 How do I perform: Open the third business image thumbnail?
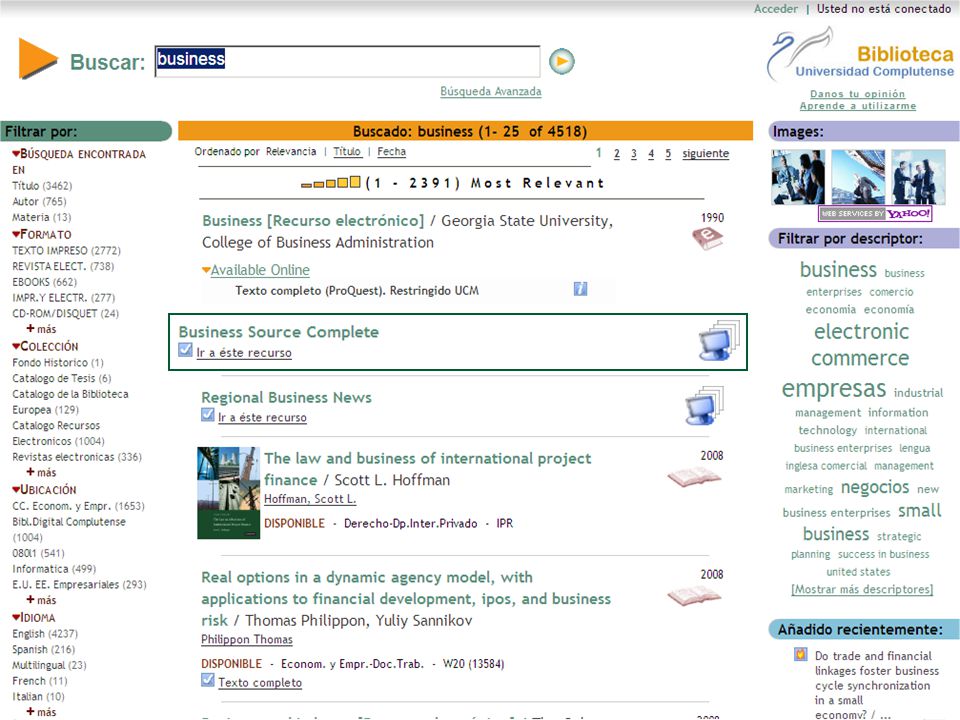coord(918,177)
